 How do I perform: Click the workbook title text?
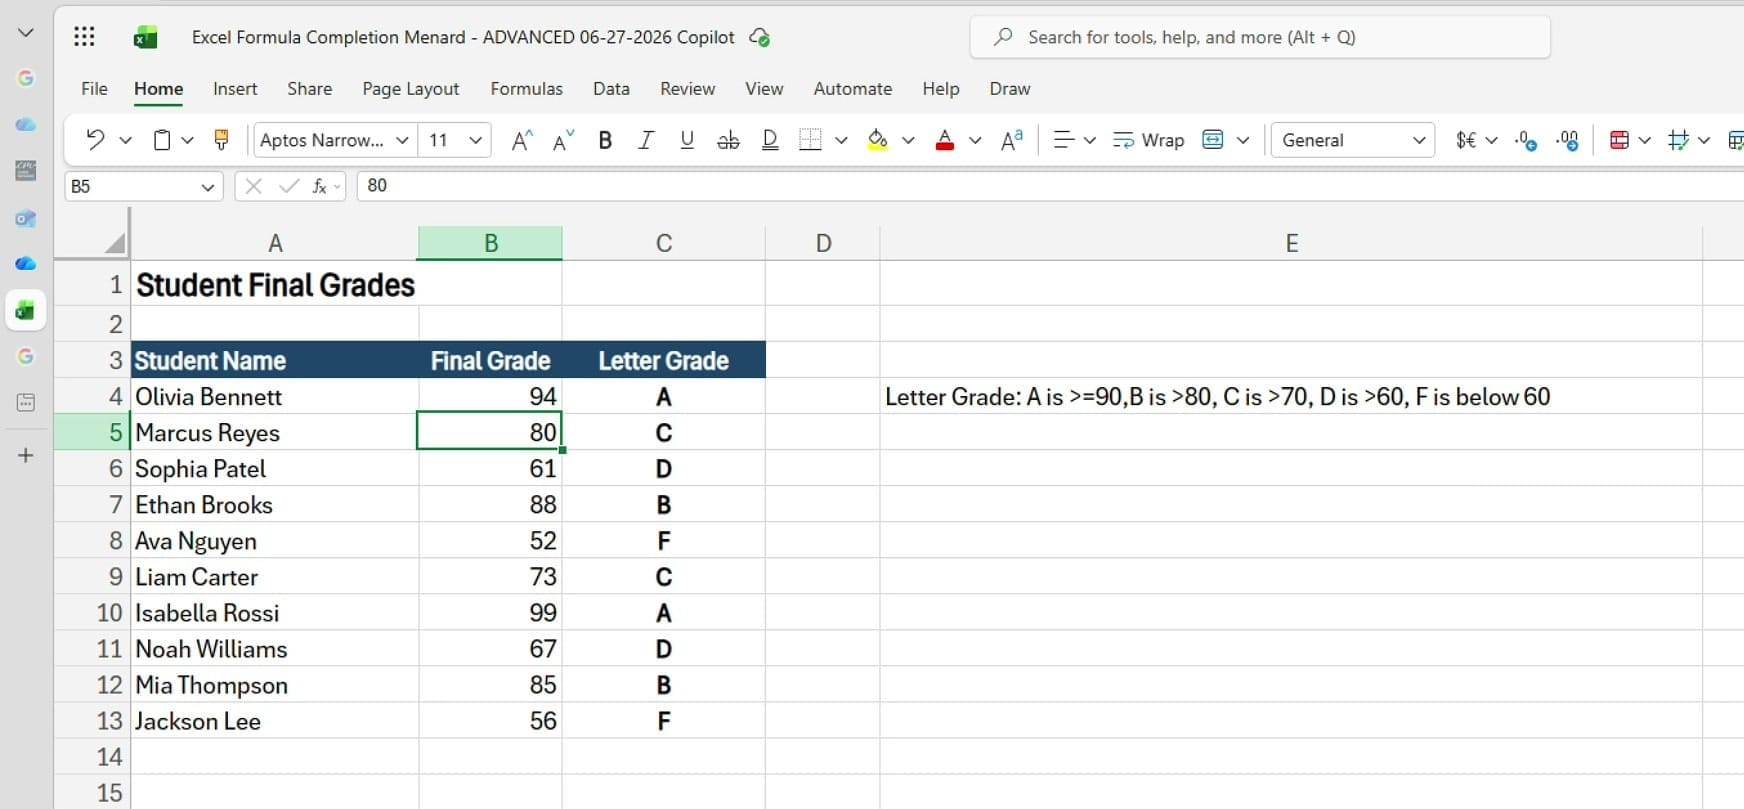463,37
